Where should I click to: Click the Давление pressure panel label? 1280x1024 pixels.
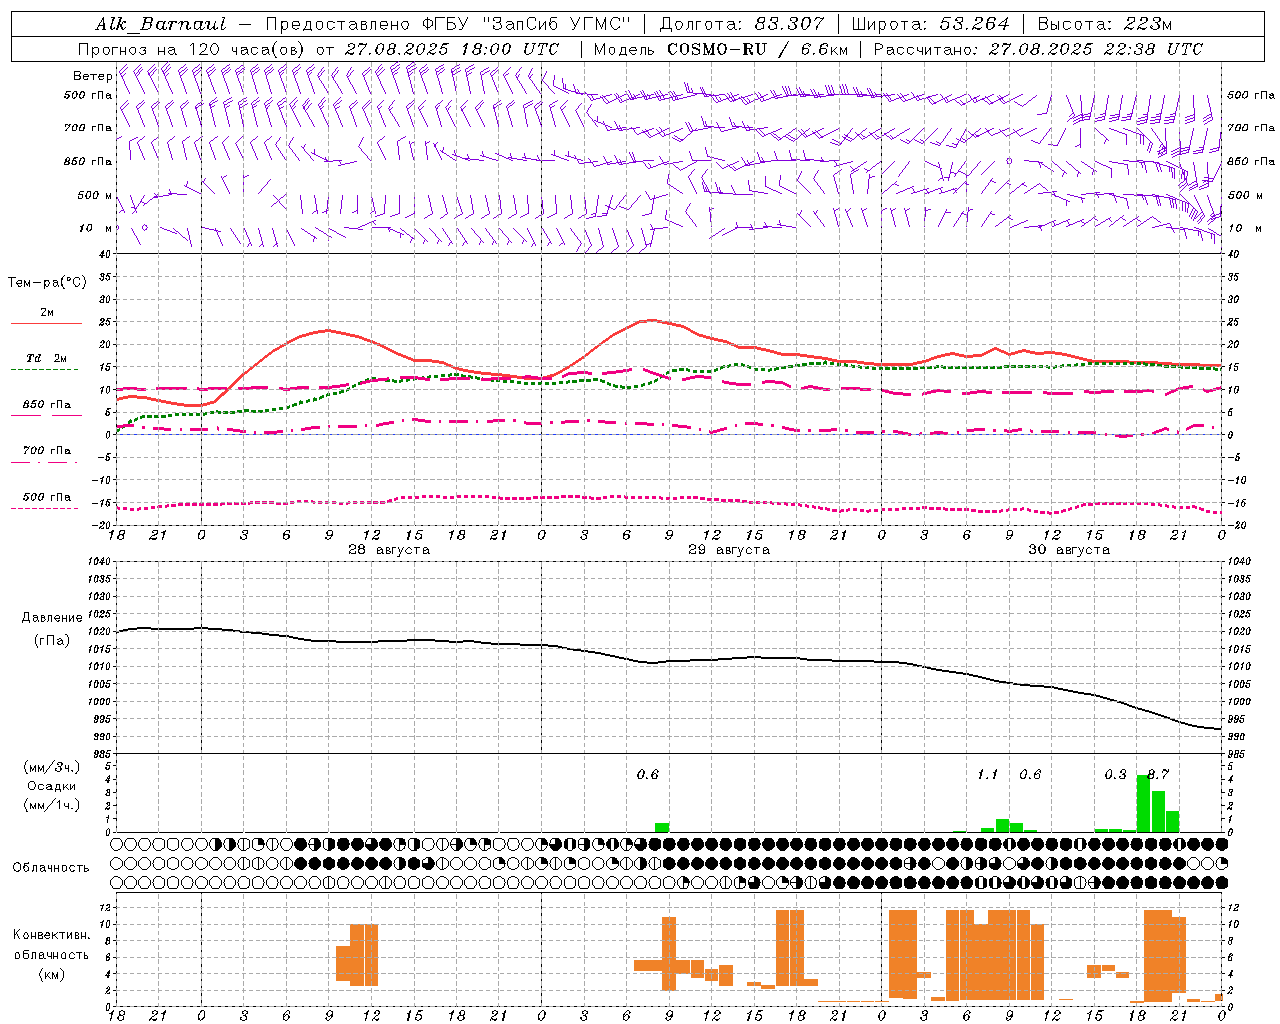[52, 618]
